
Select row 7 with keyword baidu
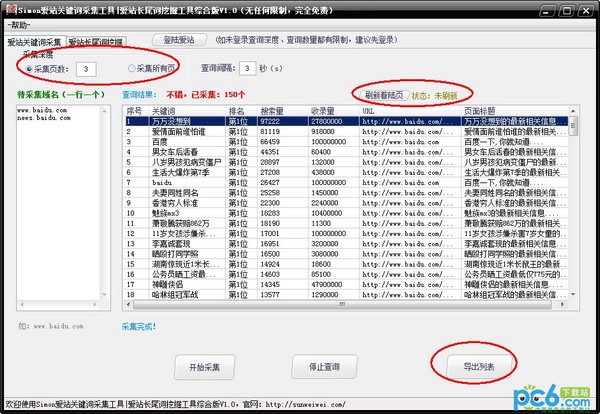click(x=347, y=183)
